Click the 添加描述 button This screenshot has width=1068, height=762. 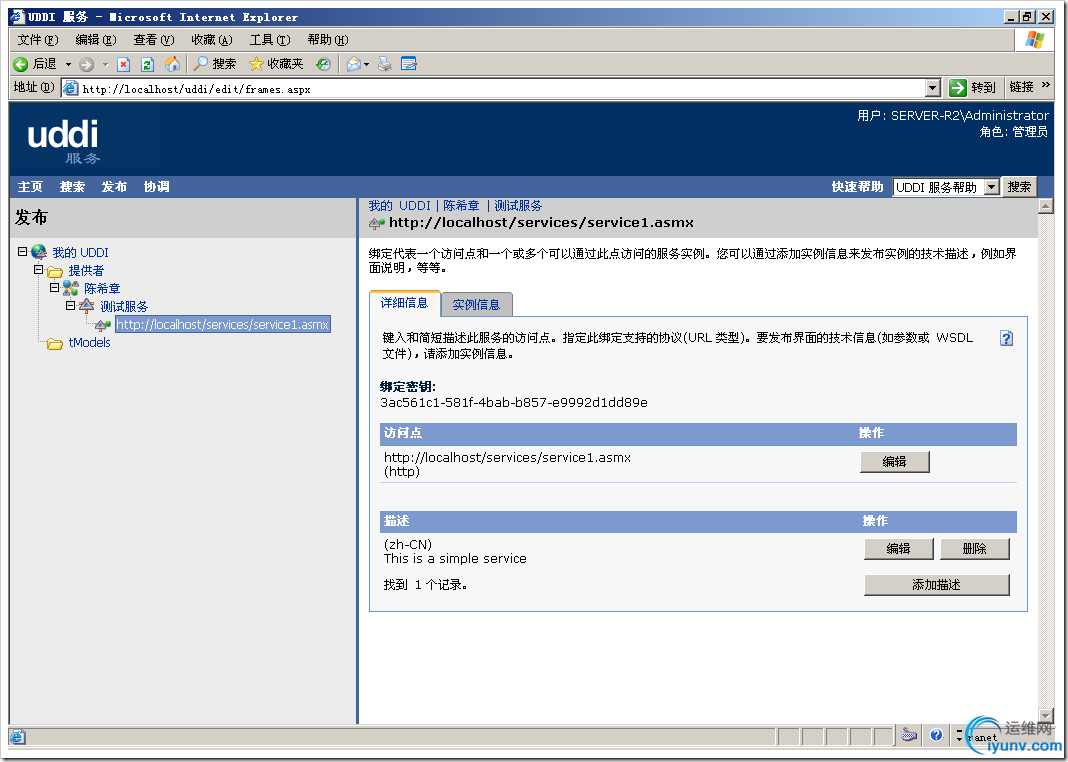[937, 585]
